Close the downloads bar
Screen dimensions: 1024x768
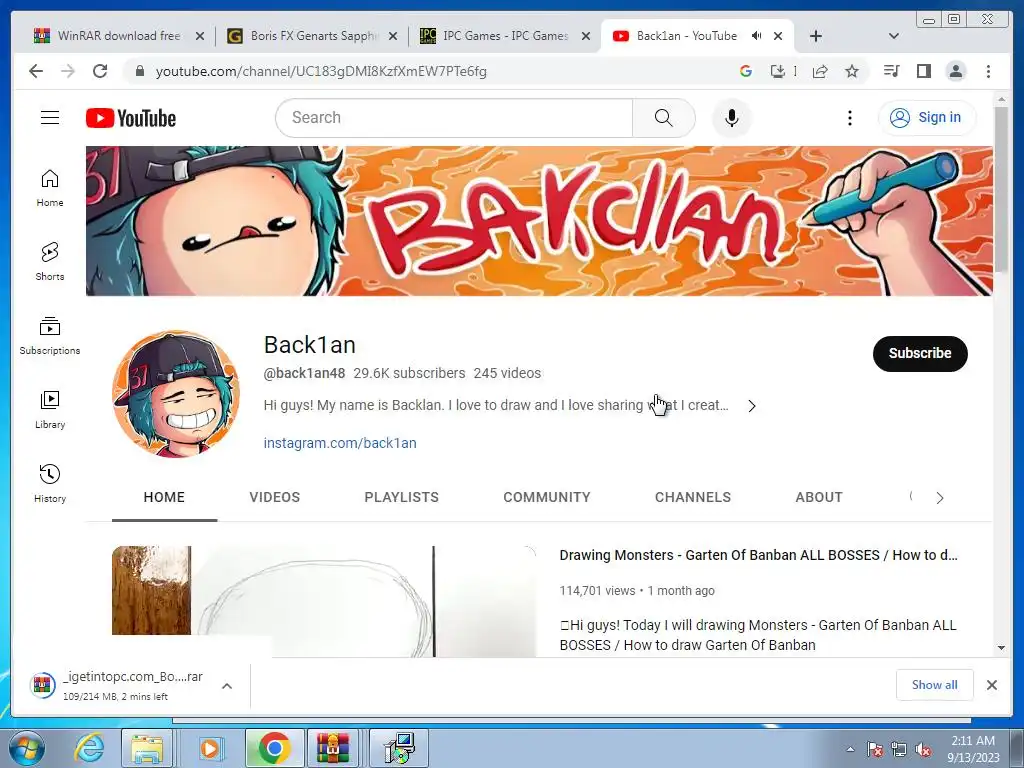[x=991, y=684]
